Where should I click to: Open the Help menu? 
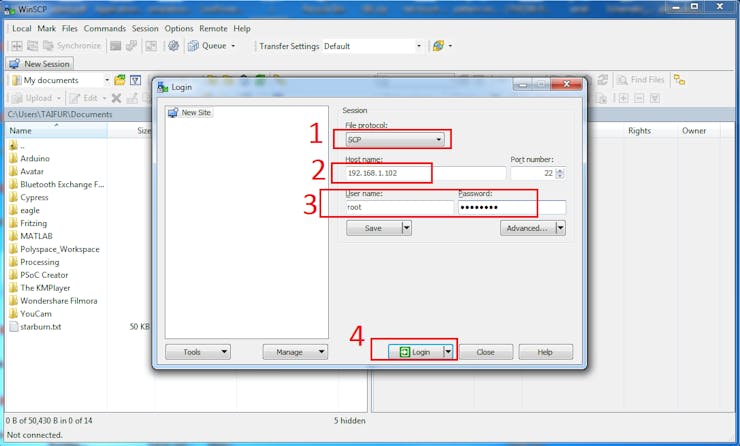point(242,29)
